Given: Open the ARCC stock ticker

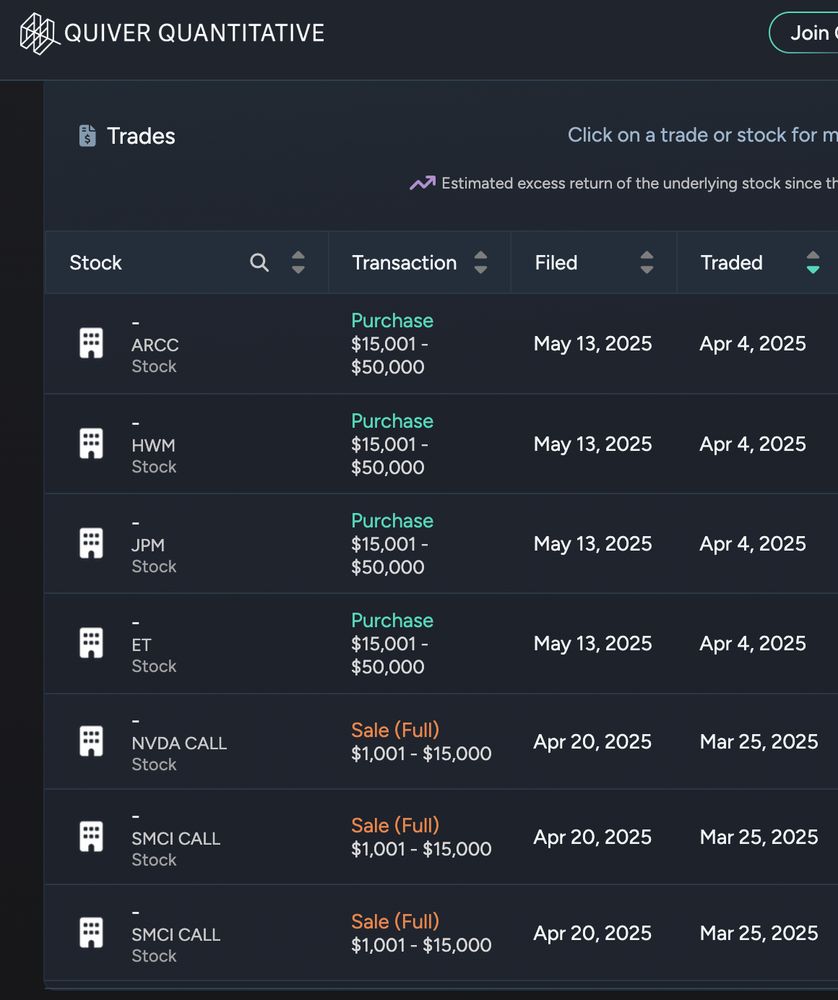Looking at the screenshot, I should pos(155,345).
